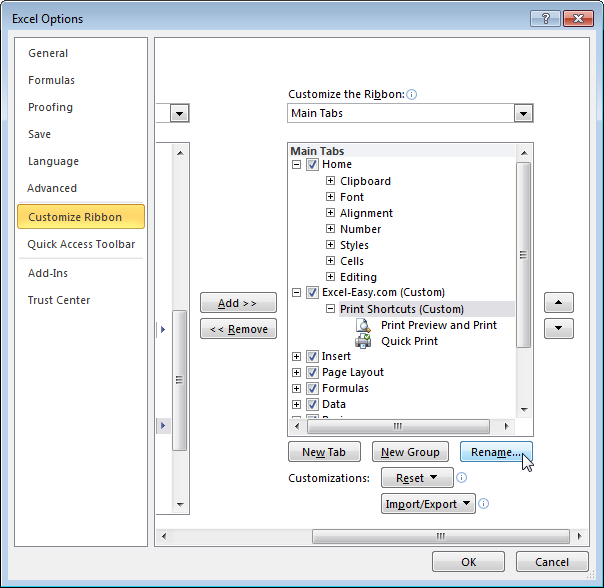Screen dimensions: 604x588
Task: Collapse the Home tab tree node
Action: [296, 165]
